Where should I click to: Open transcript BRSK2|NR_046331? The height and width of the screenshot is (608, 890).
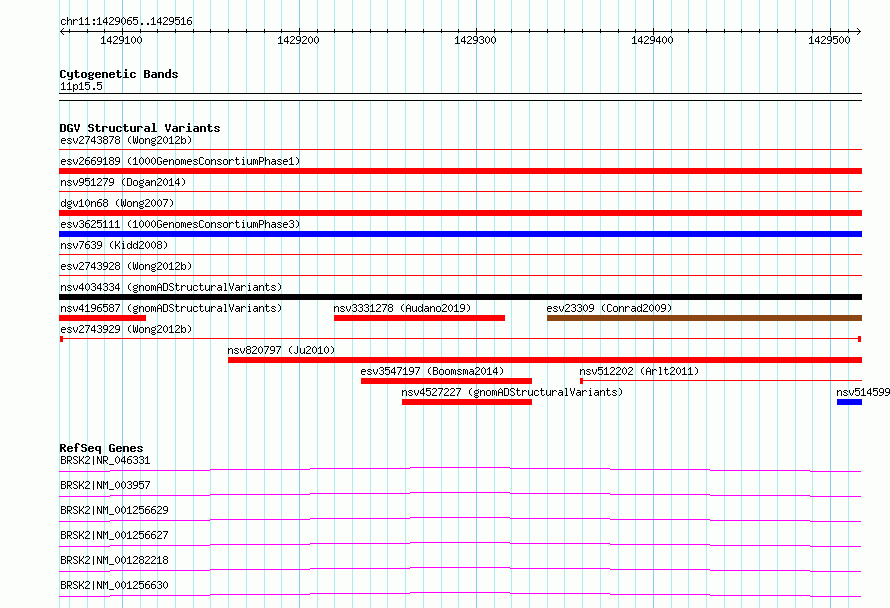click(x=105, y=460)
